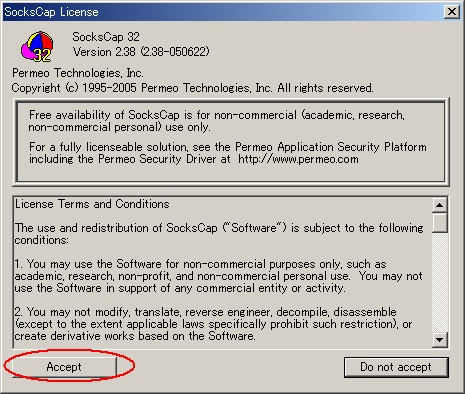
Task: Click the Copyright 1995-2005 line
Action: tap(192, 88)
